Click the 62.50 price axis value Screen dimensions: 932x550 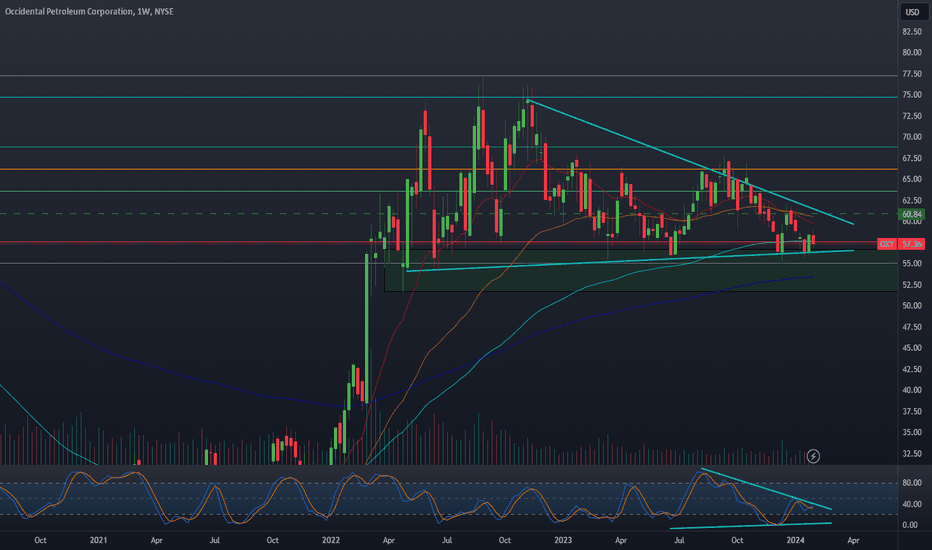click(x=912, y=200)
